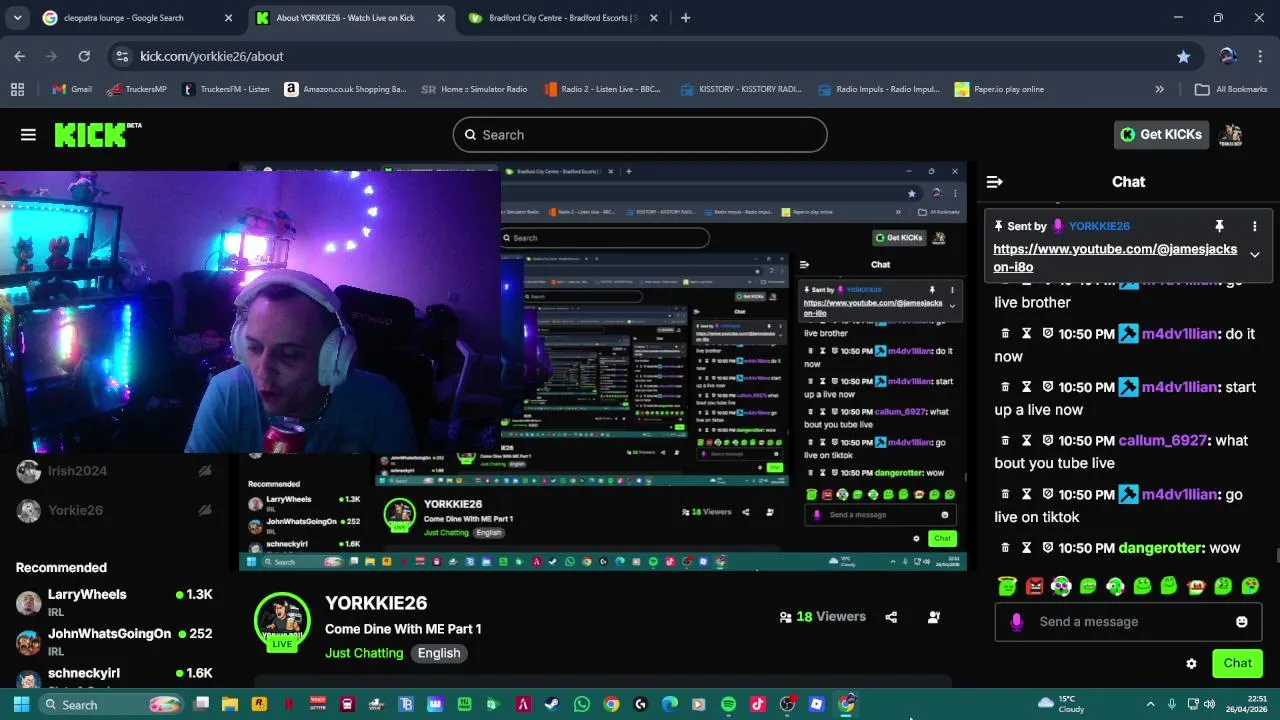The image size is (1280, 720).
Task: Click username dangerotter in chat
Action: coord(1160,548)
